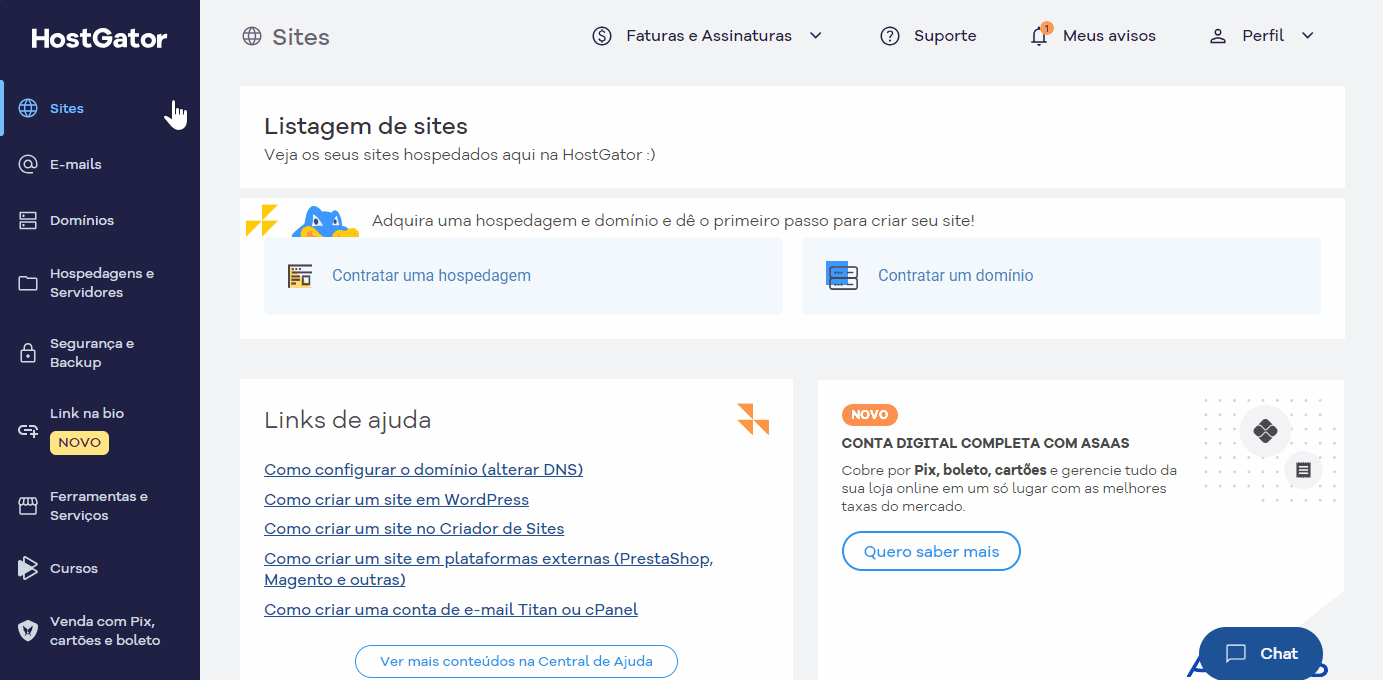The image size is (1383, 680).
Task: Open the Perfil menu
Action: coord(1262,36)
